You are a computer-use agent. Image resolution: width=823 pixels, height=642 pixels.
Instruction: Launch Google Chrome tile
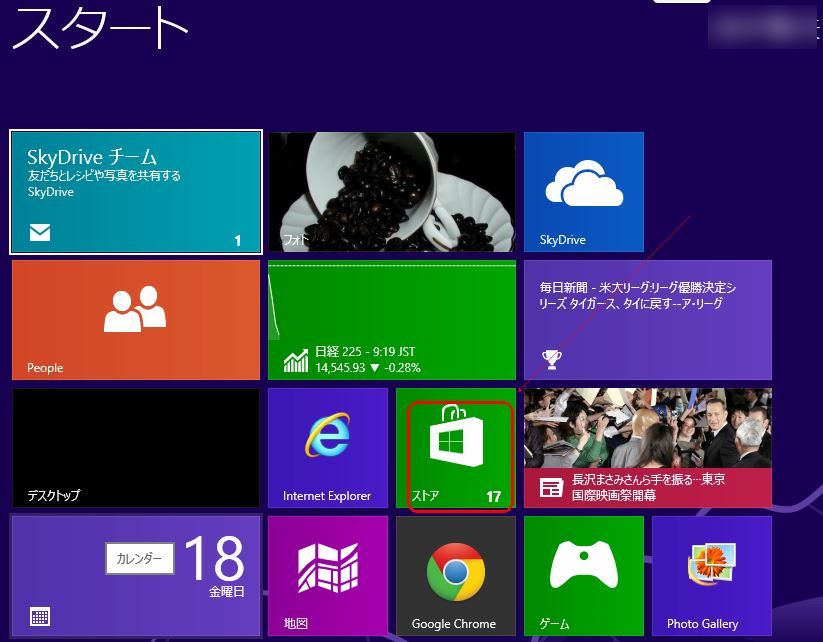(x=456, y=576)
